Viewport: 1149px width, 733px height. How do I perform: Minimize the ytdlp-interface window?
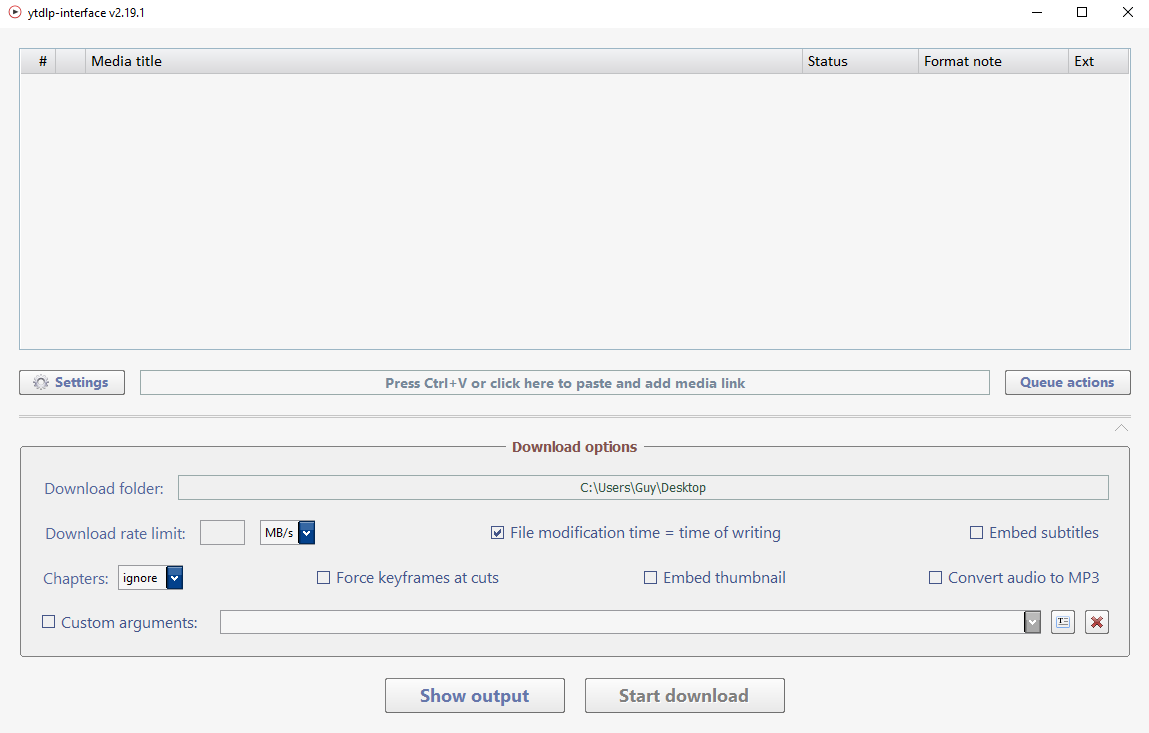1036,12
